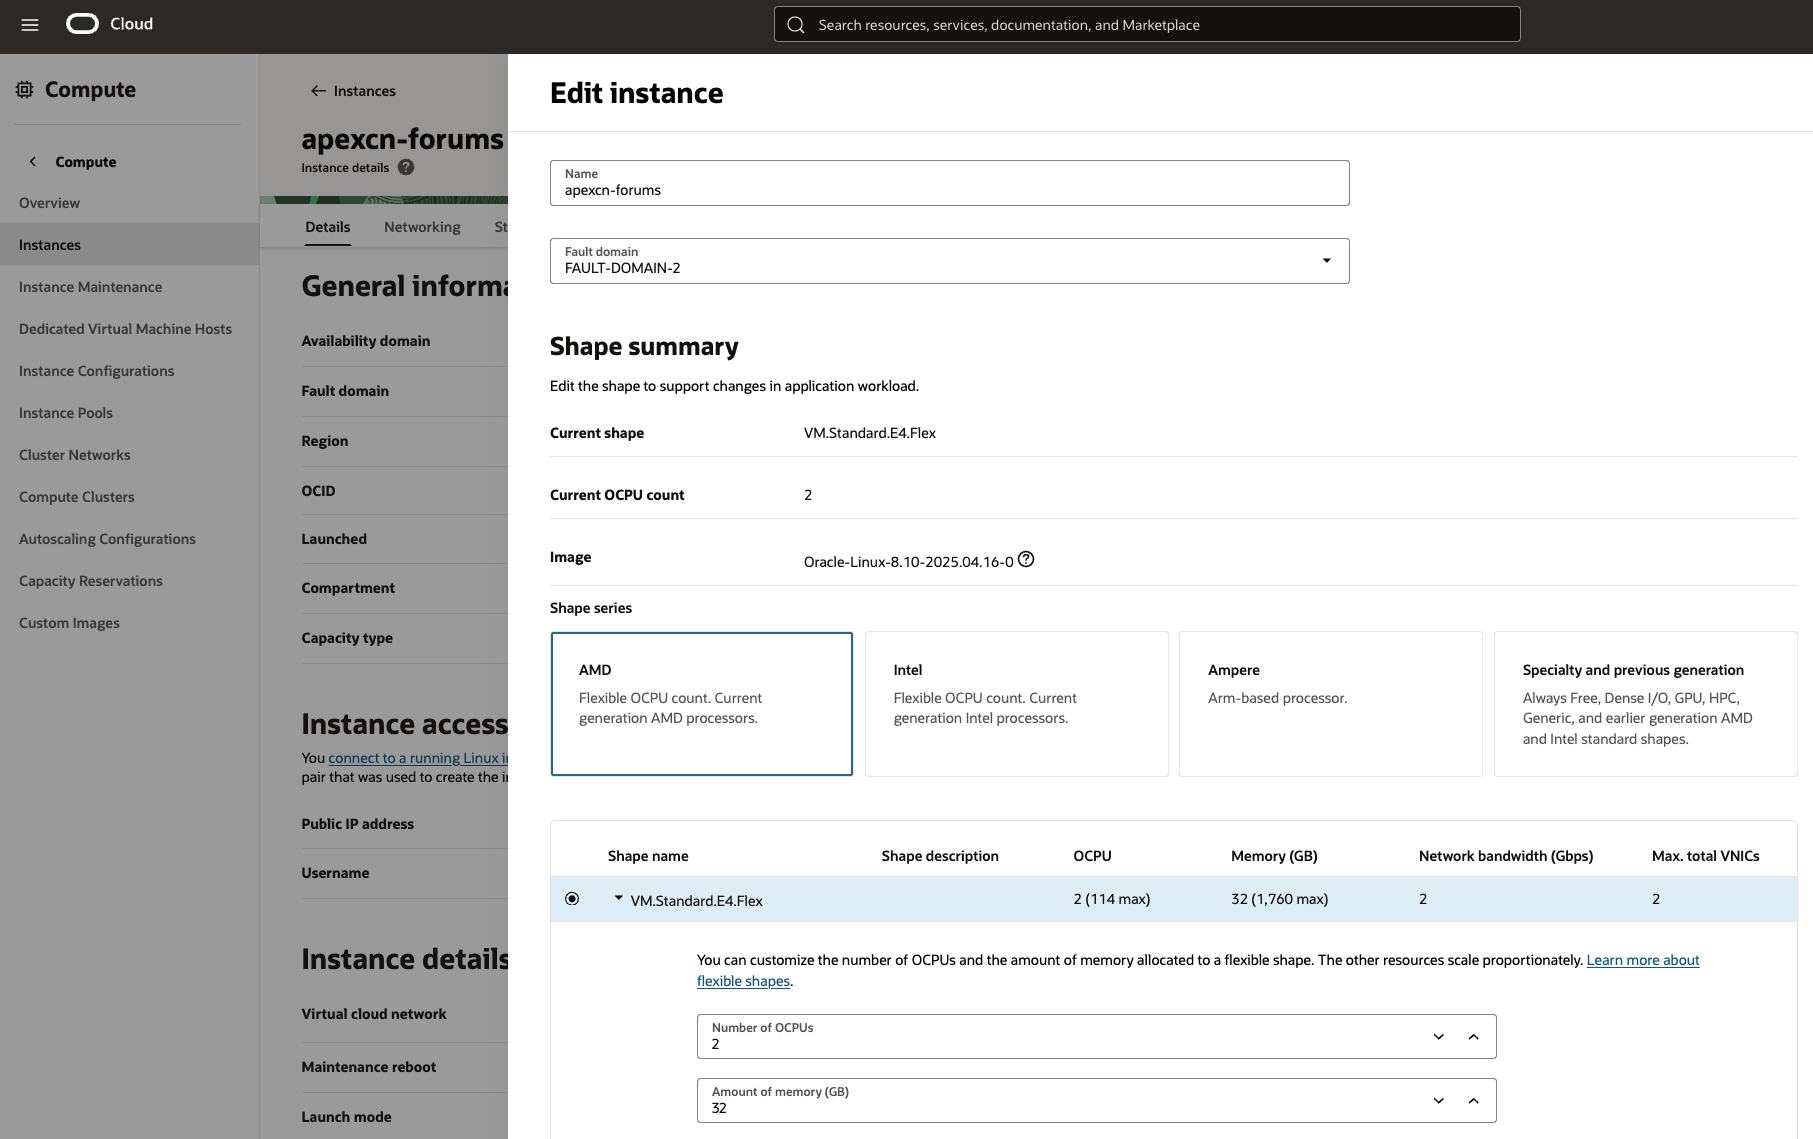Click the Max. total VNICs header
1813x1139 pixels.
pos(1705,856)
